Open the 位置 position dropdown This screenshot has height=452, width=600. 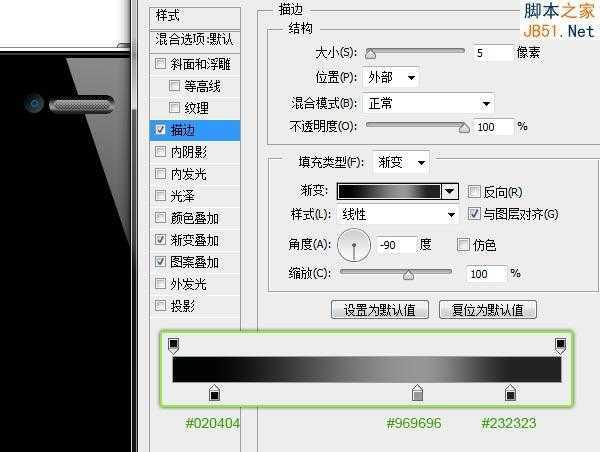[x=391, y=78]
